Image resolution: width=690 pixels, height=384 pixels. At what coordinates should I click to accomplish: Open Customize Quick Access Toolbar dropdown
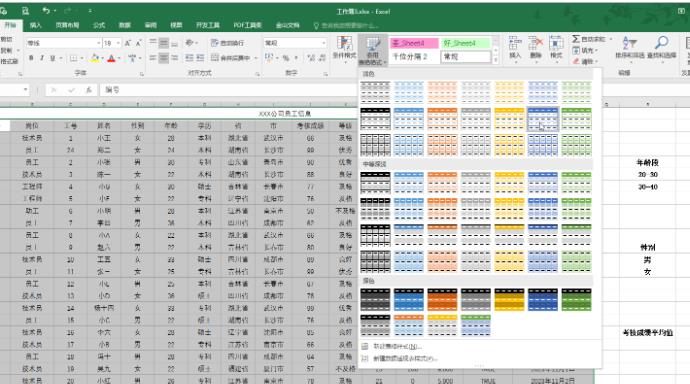point(90,11)
